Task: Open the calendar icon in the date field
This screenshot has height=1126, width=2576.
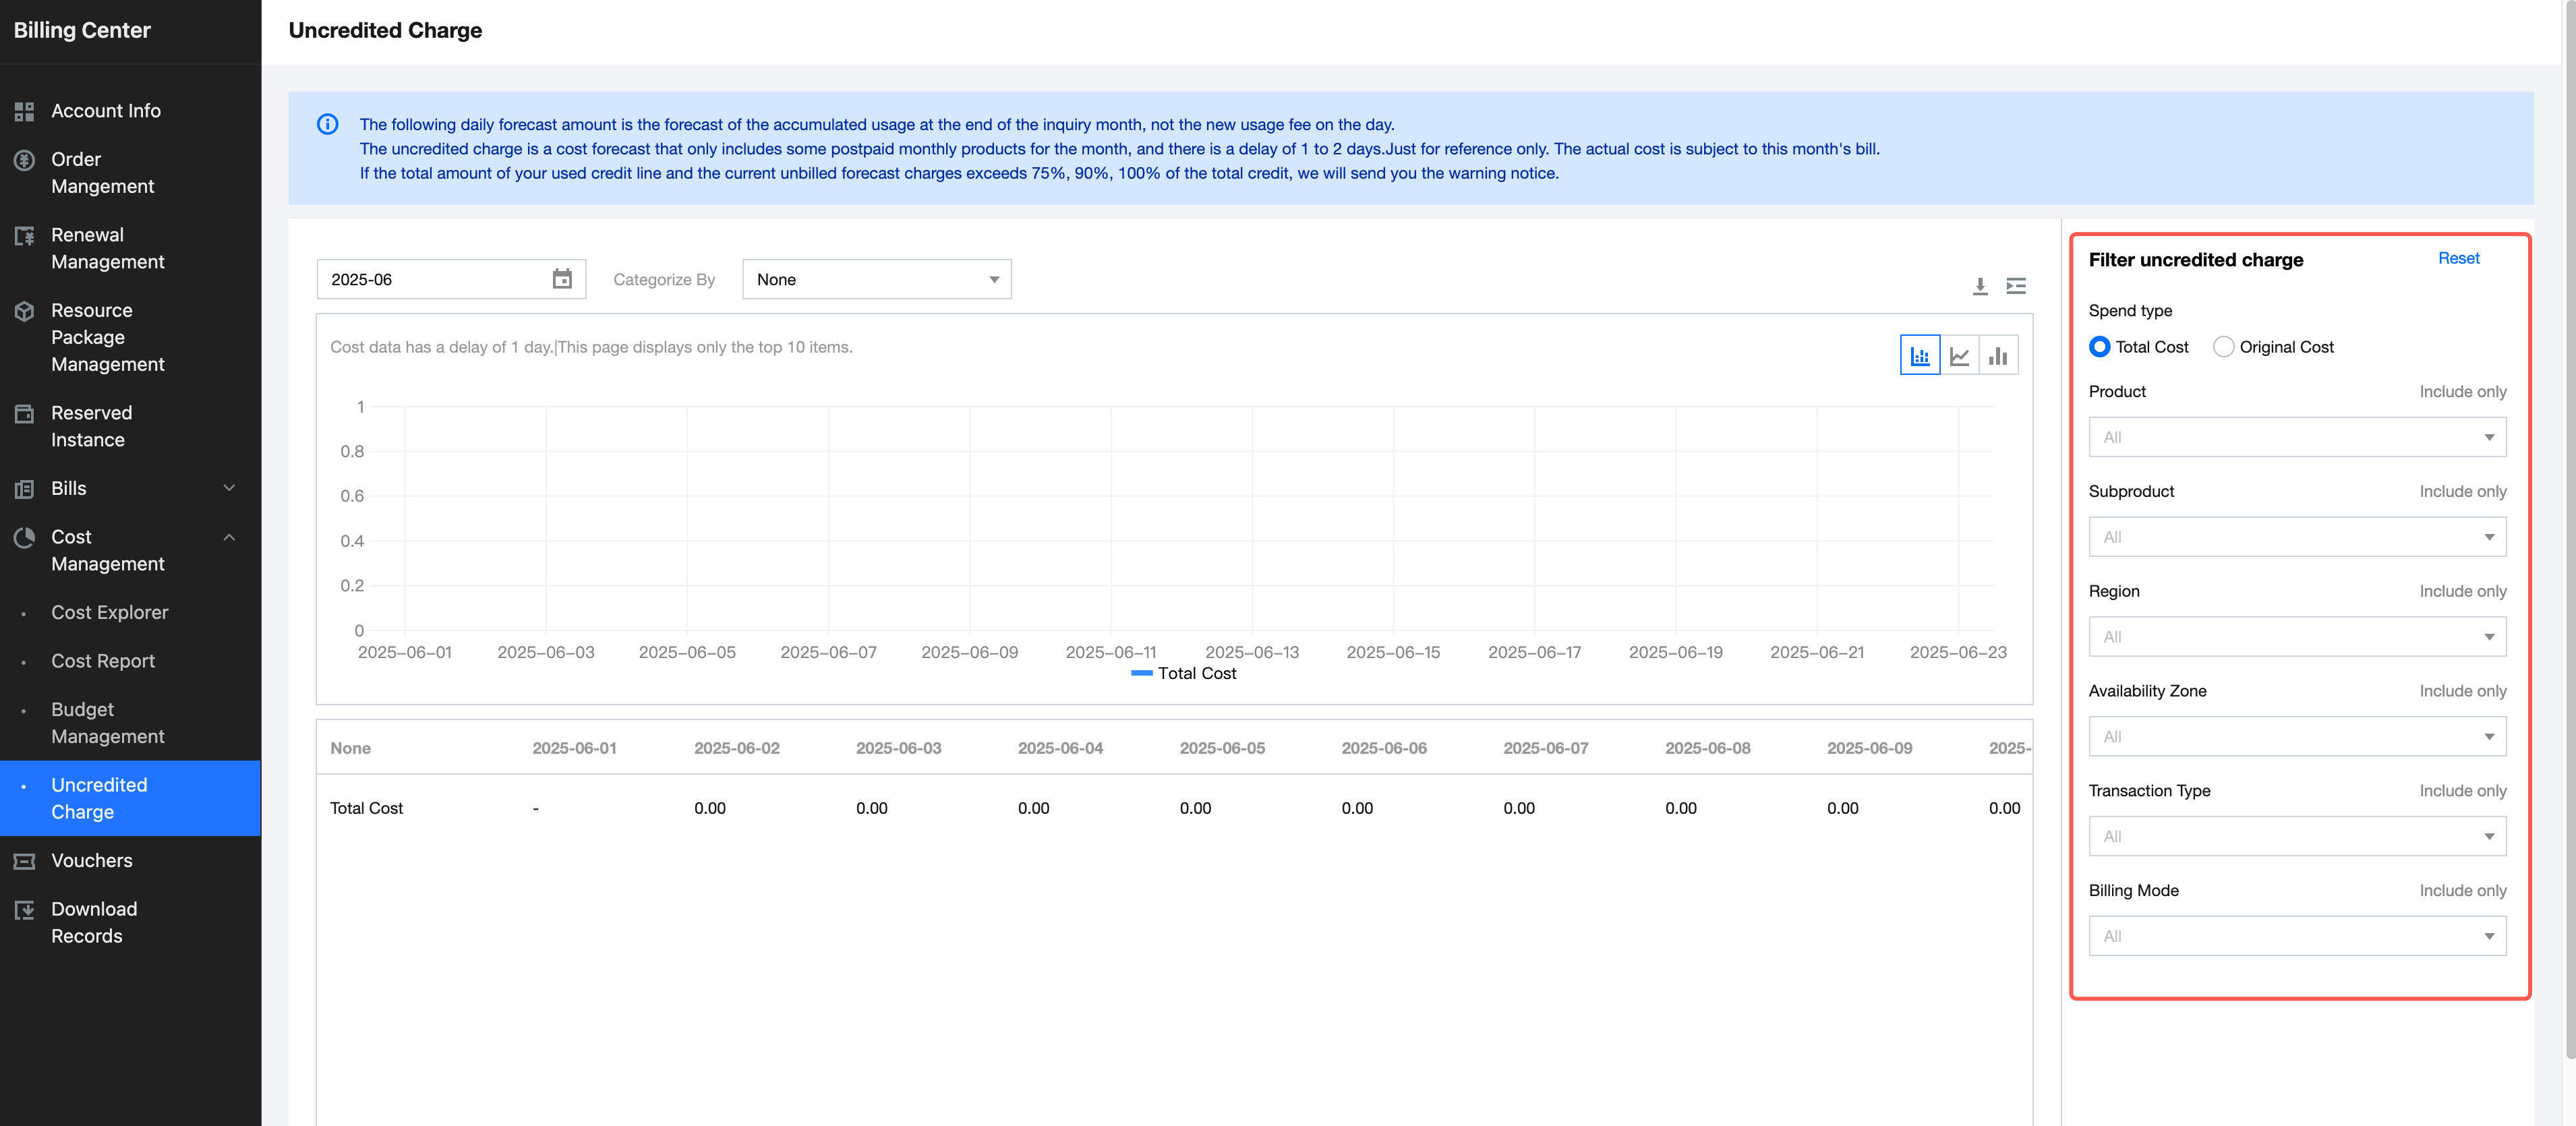Action: [562, 280]
